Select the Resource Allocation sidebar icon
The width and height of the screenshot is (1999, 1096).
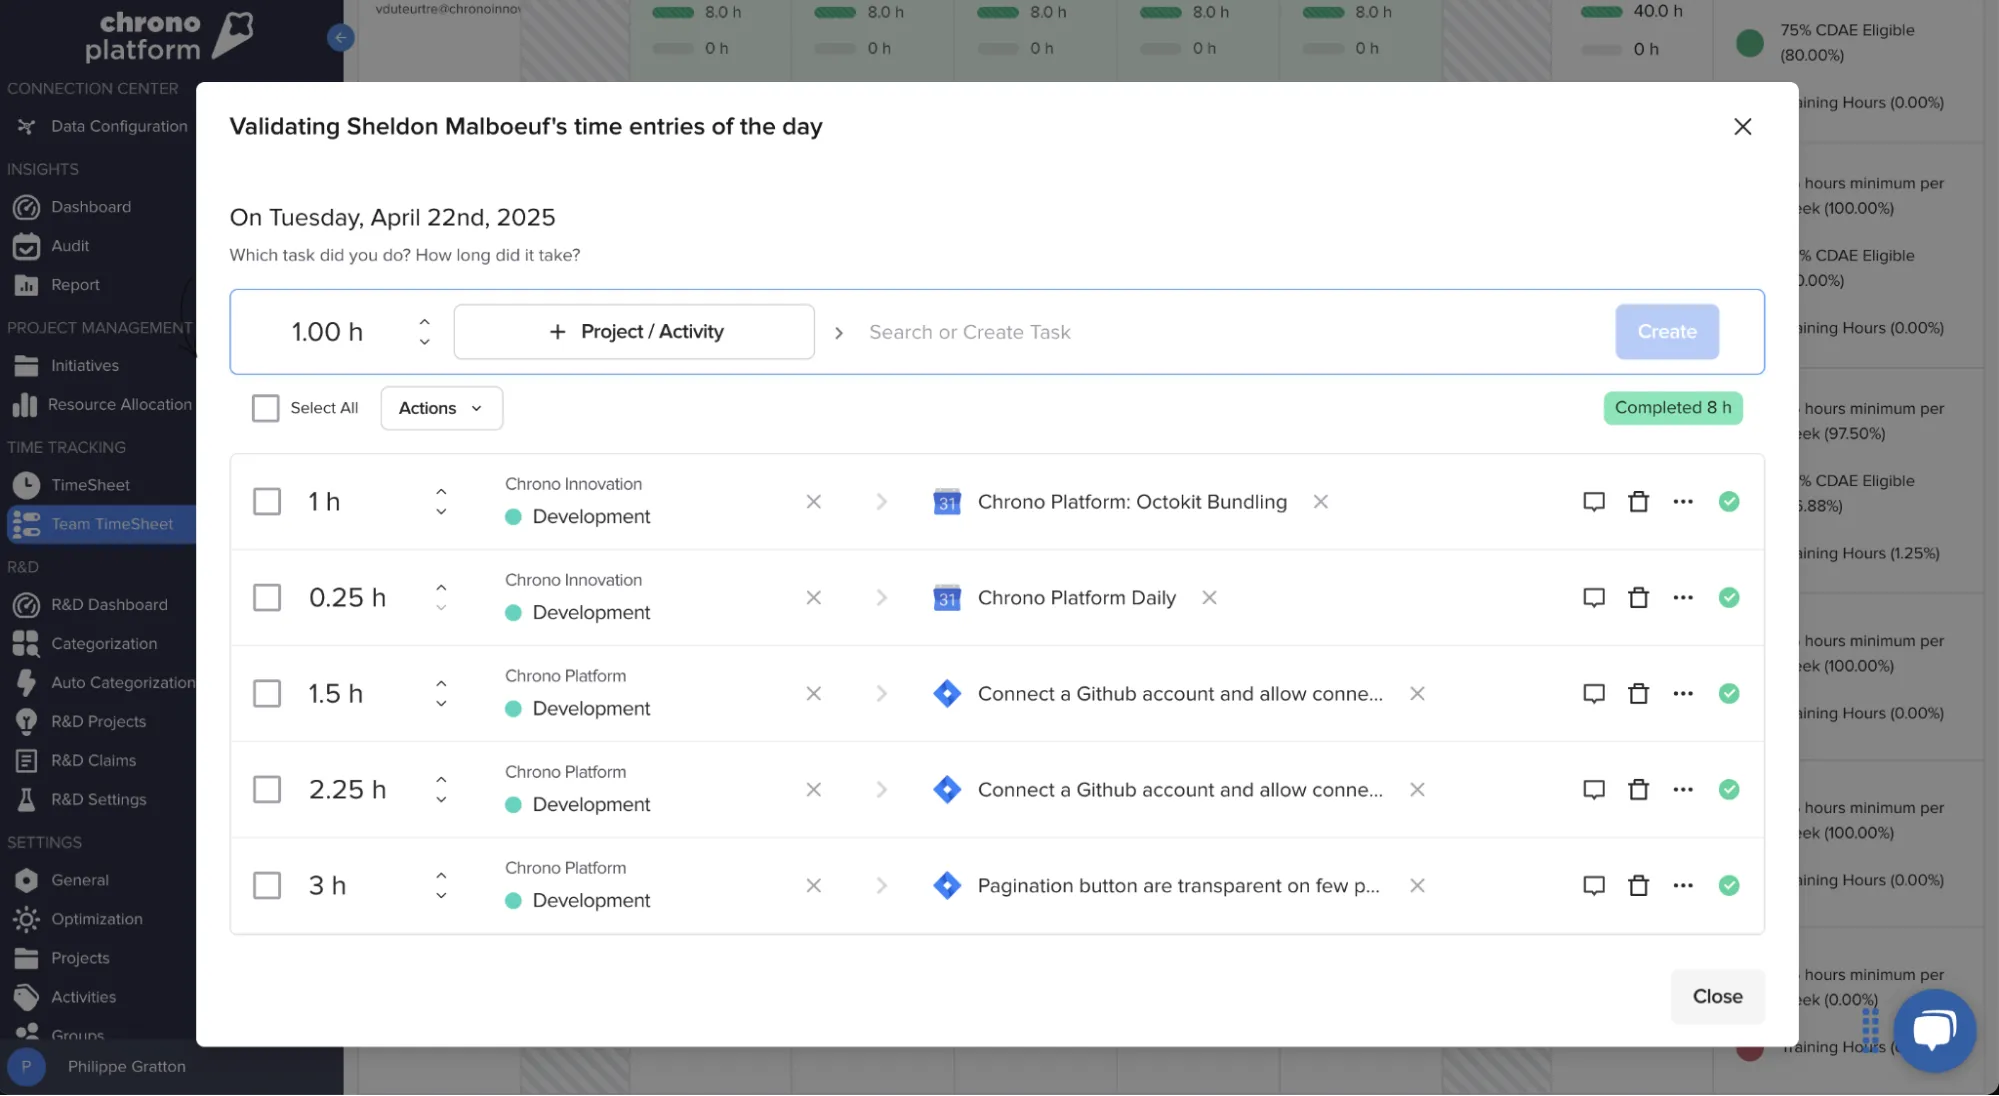26,404
